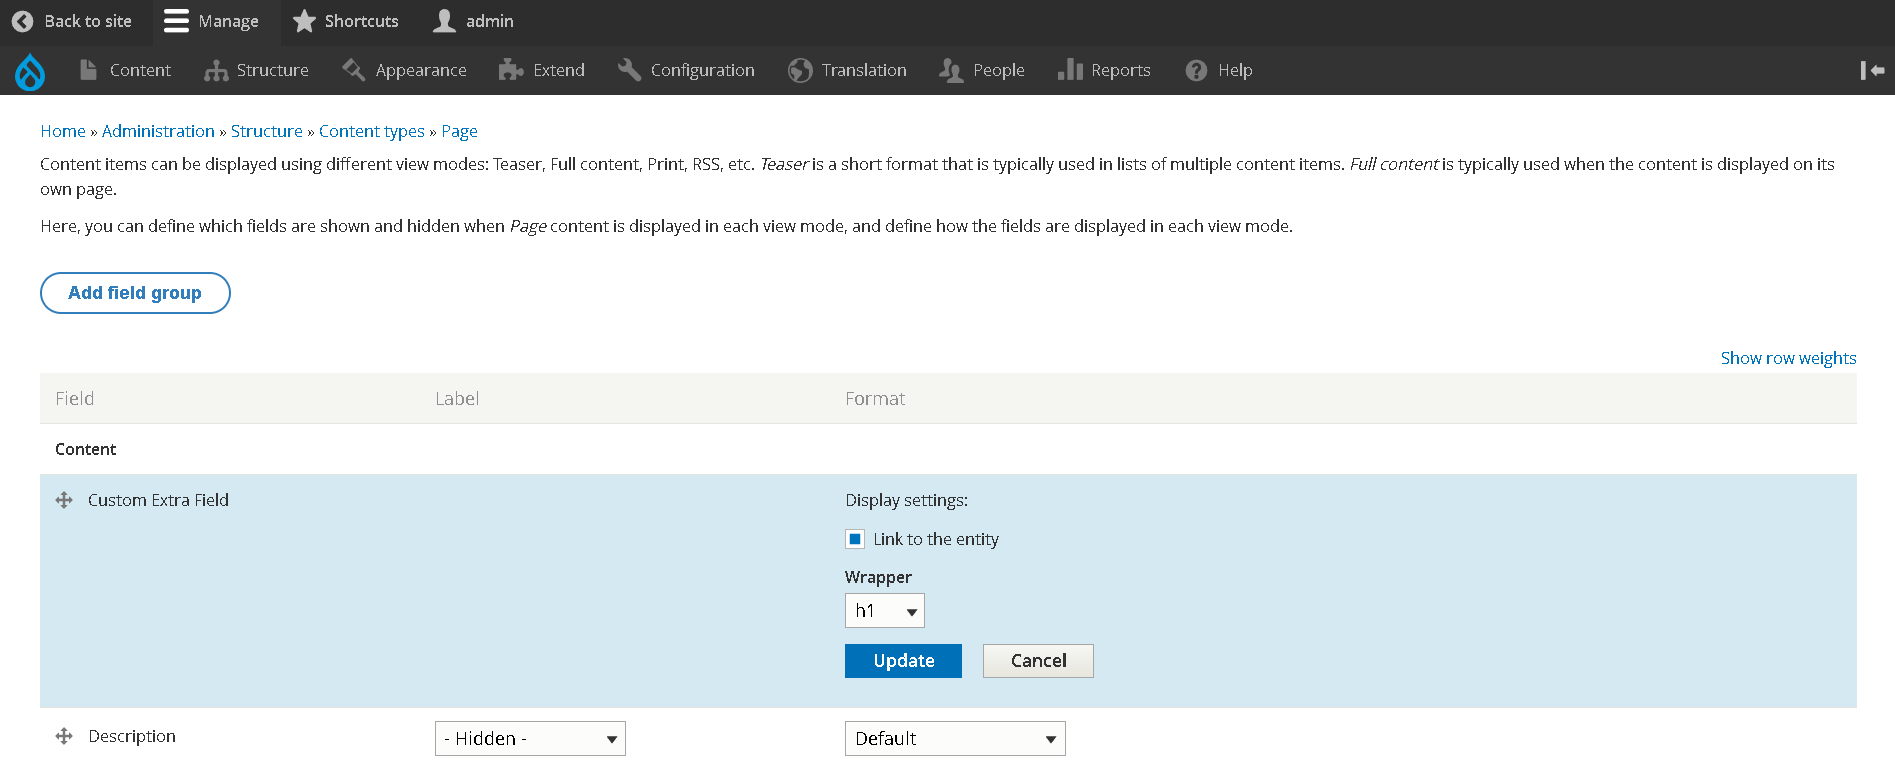The height and width of the screenshot is (762, 1895).
Task: Grab the Custom Extra Field drag handle
Action: pyautogui.click(x=64, y=500)
